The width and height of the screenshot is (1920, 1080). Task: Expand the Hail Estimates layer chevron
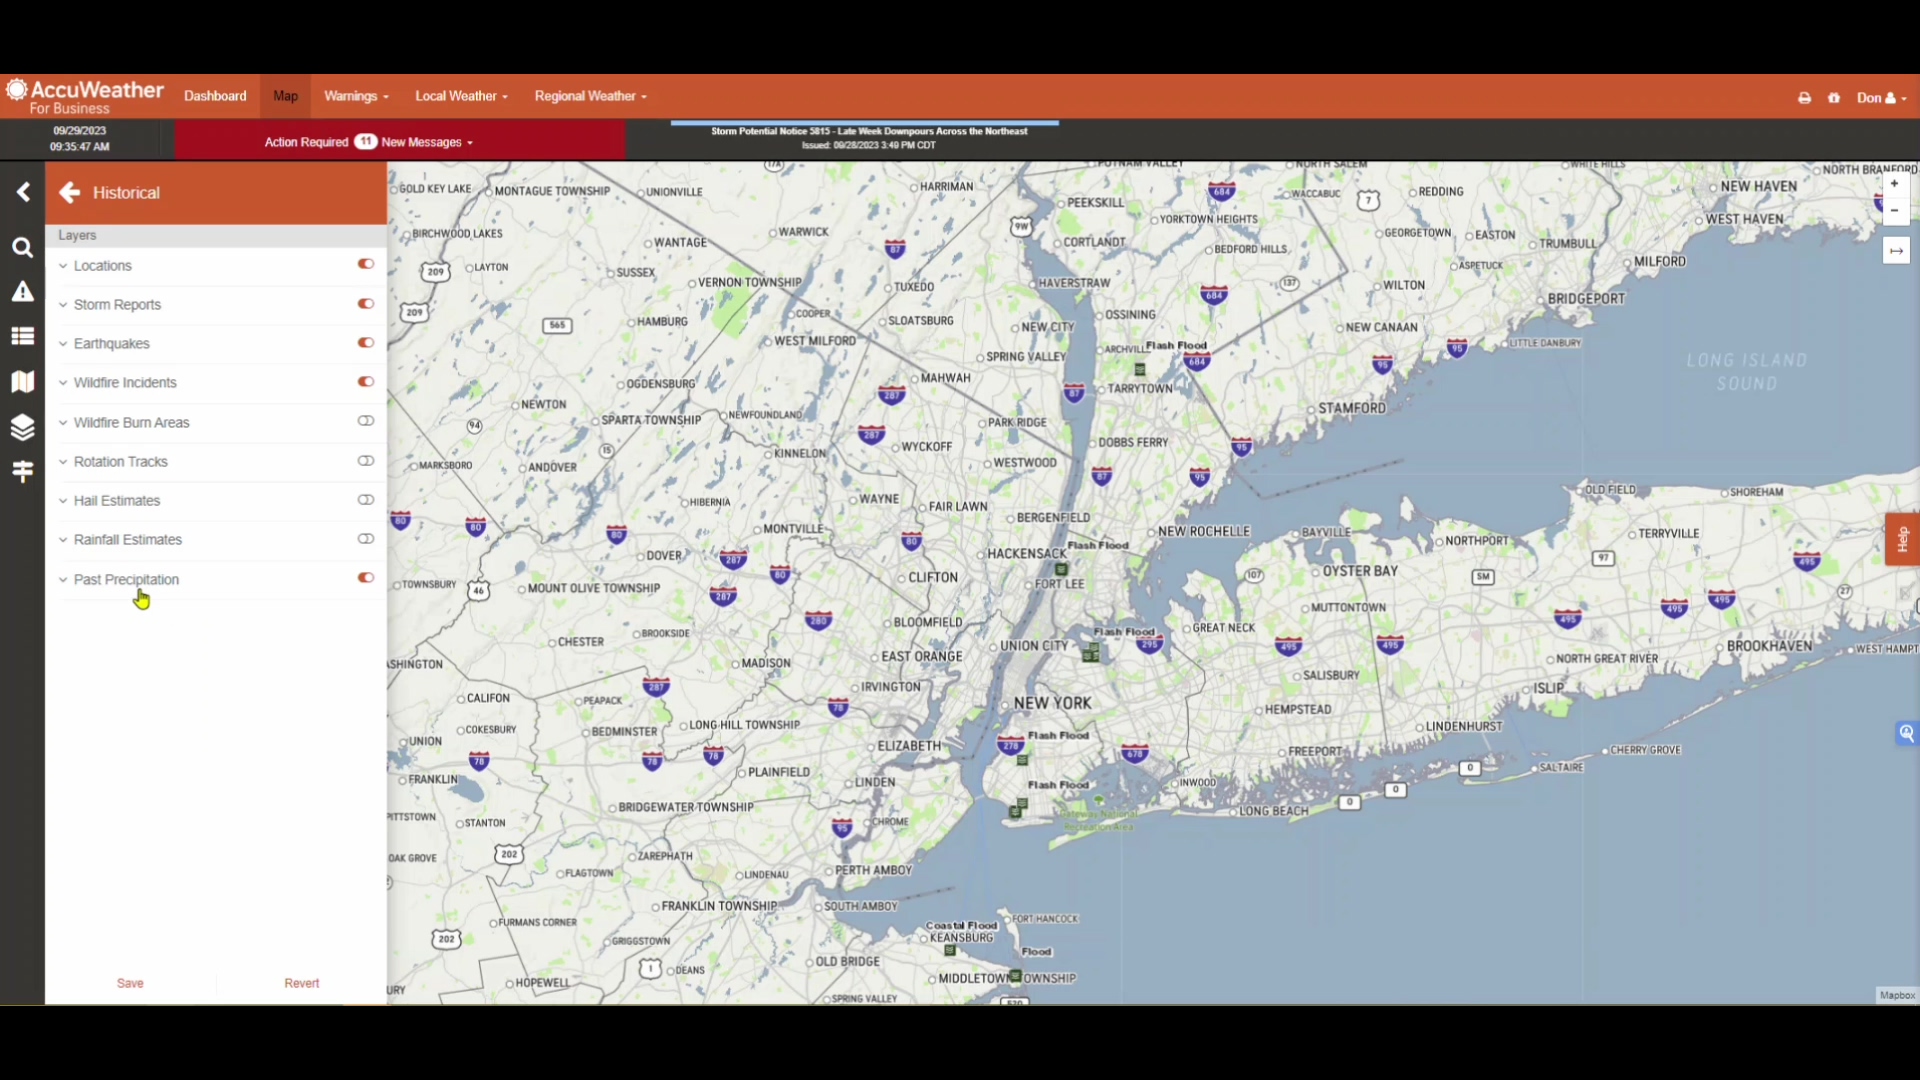[x=63, y=501]
